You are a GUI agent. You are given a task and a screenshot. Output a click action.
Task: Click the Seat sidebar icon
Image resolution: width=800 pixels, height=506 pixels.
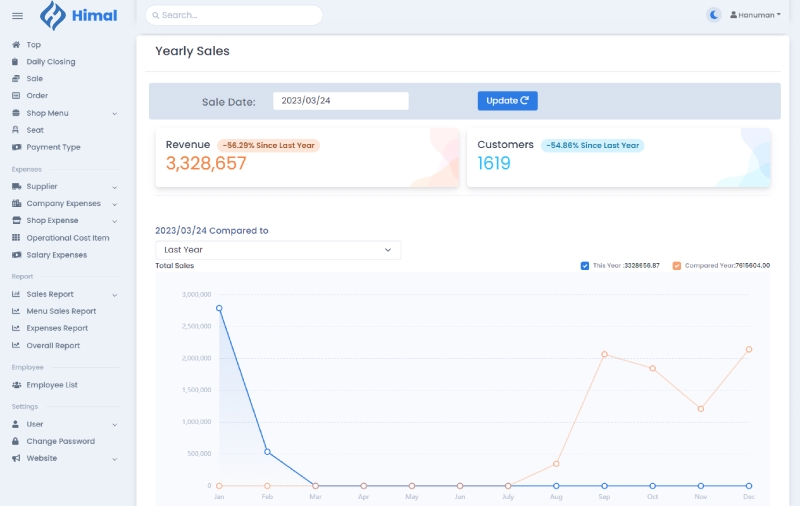click(x=16, y=130)
